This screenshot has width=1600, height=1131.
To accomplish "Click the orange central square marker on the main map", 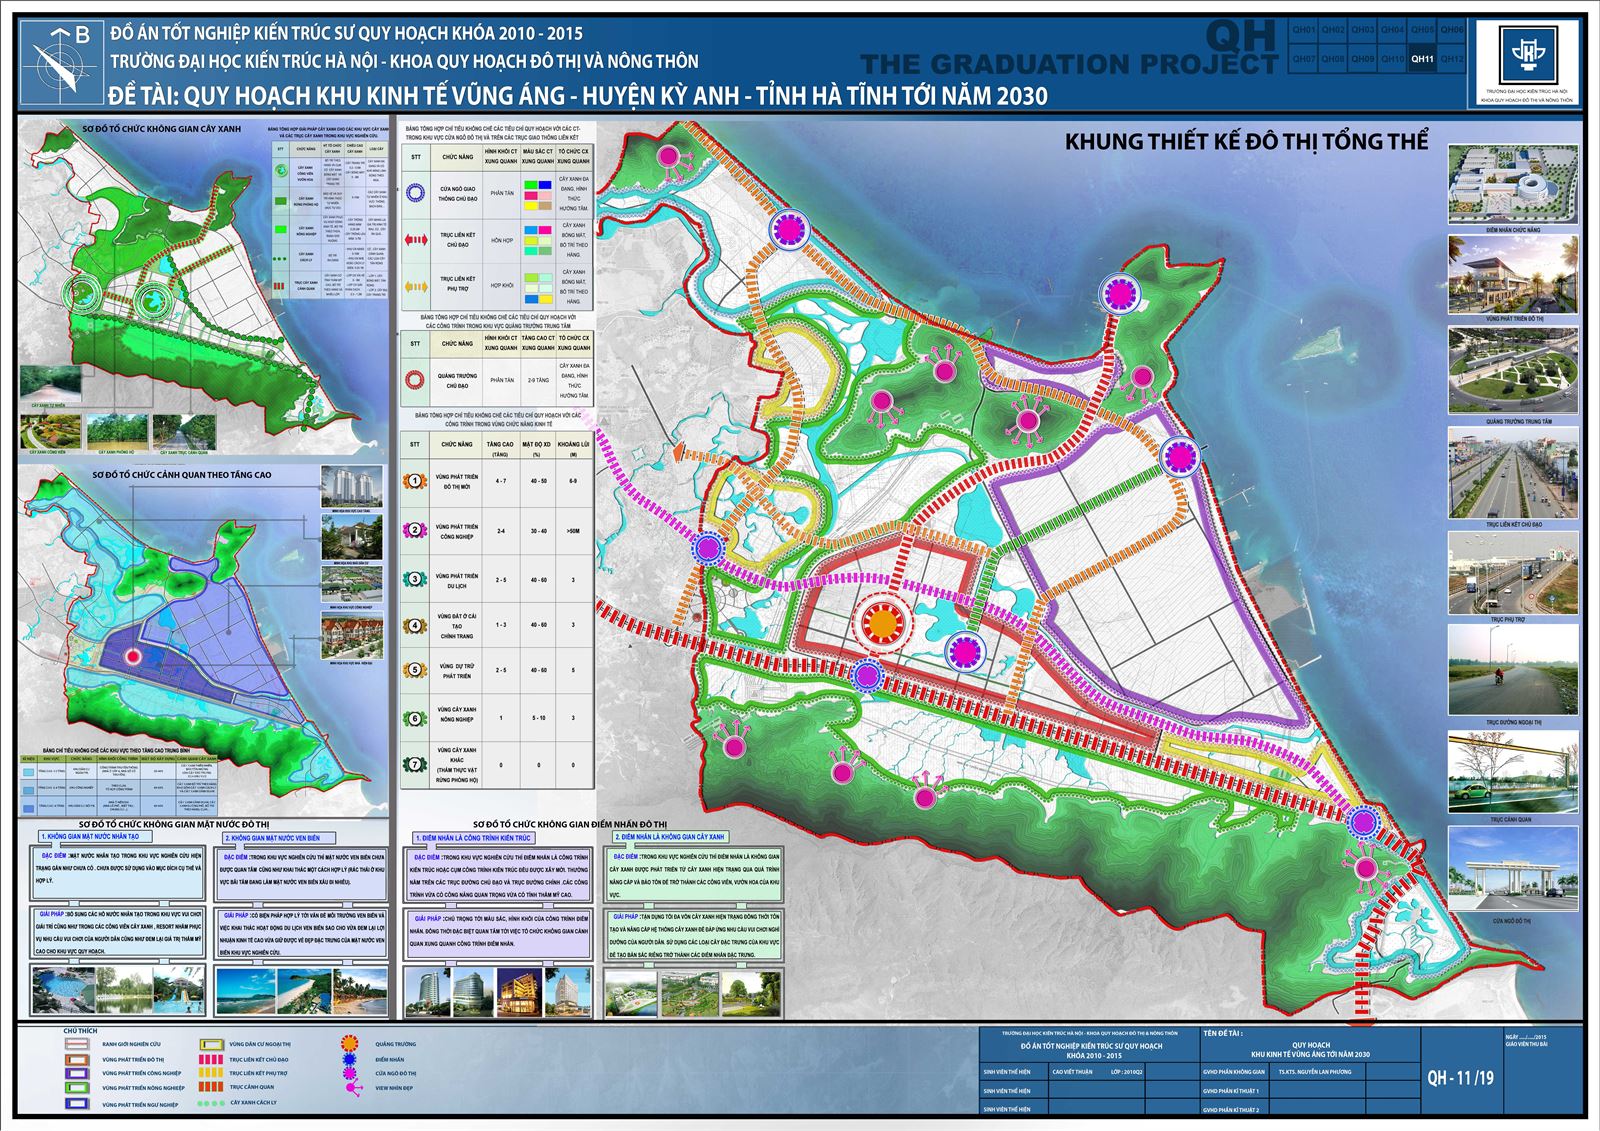I will (x=882, y=623).
